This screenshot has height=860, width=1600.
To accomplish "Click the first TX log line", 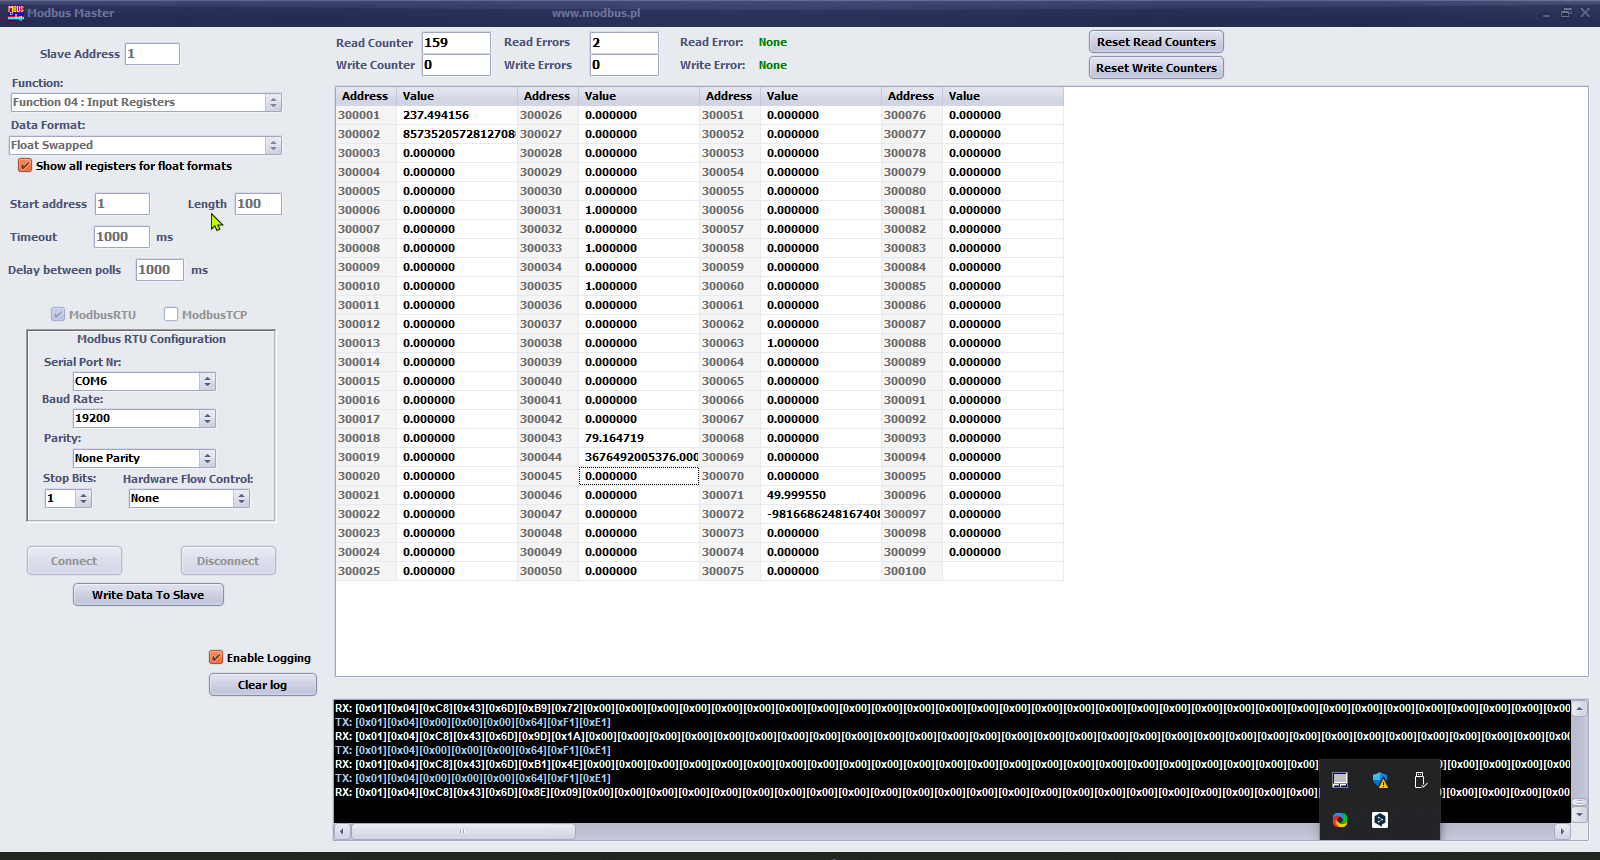I will point(472,722).
